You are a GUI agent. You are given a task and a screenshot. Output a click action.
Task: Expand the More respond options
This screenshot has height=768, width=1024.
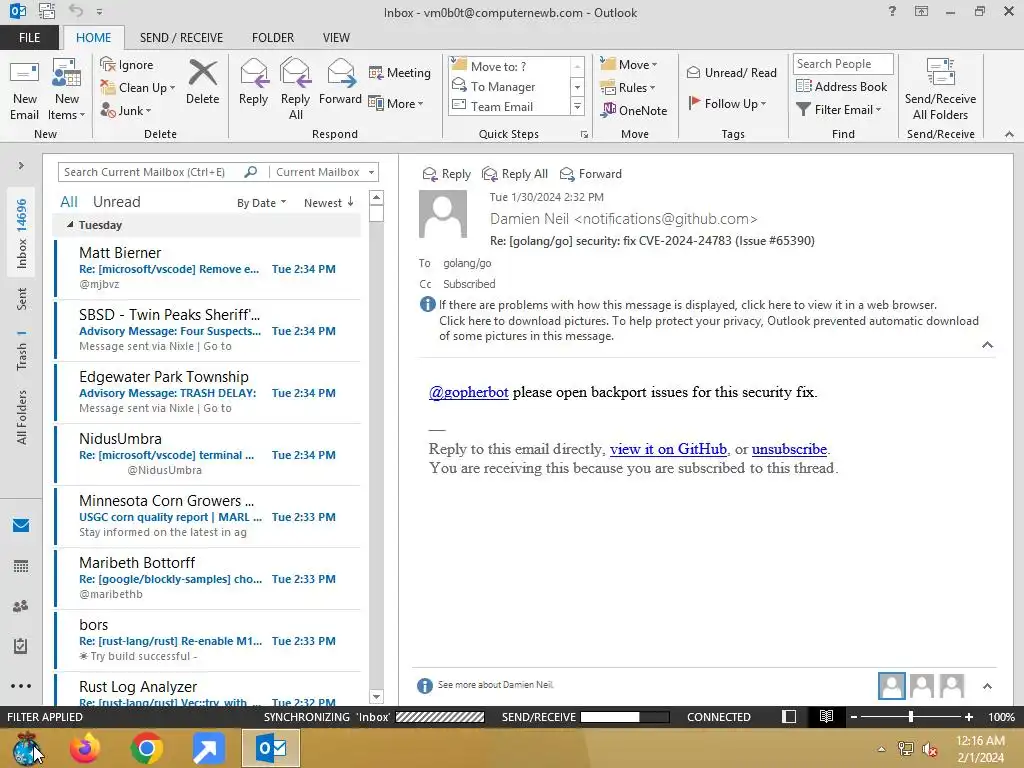[396, 103]
